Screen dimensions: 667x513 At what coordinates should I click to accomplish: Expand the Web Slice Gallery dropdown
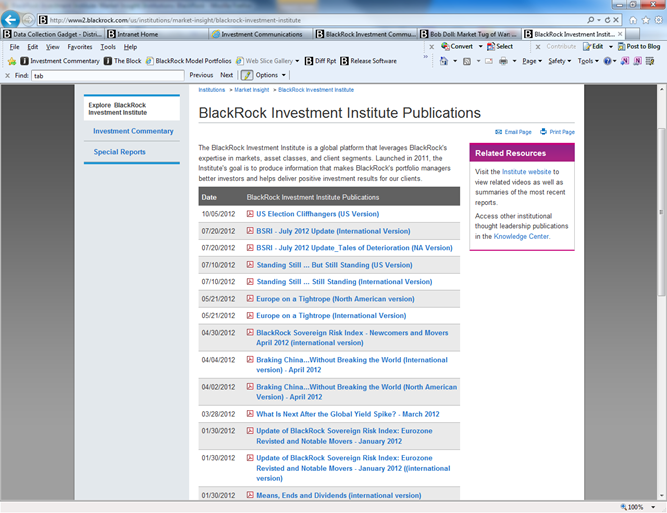[x=297, y=61]
